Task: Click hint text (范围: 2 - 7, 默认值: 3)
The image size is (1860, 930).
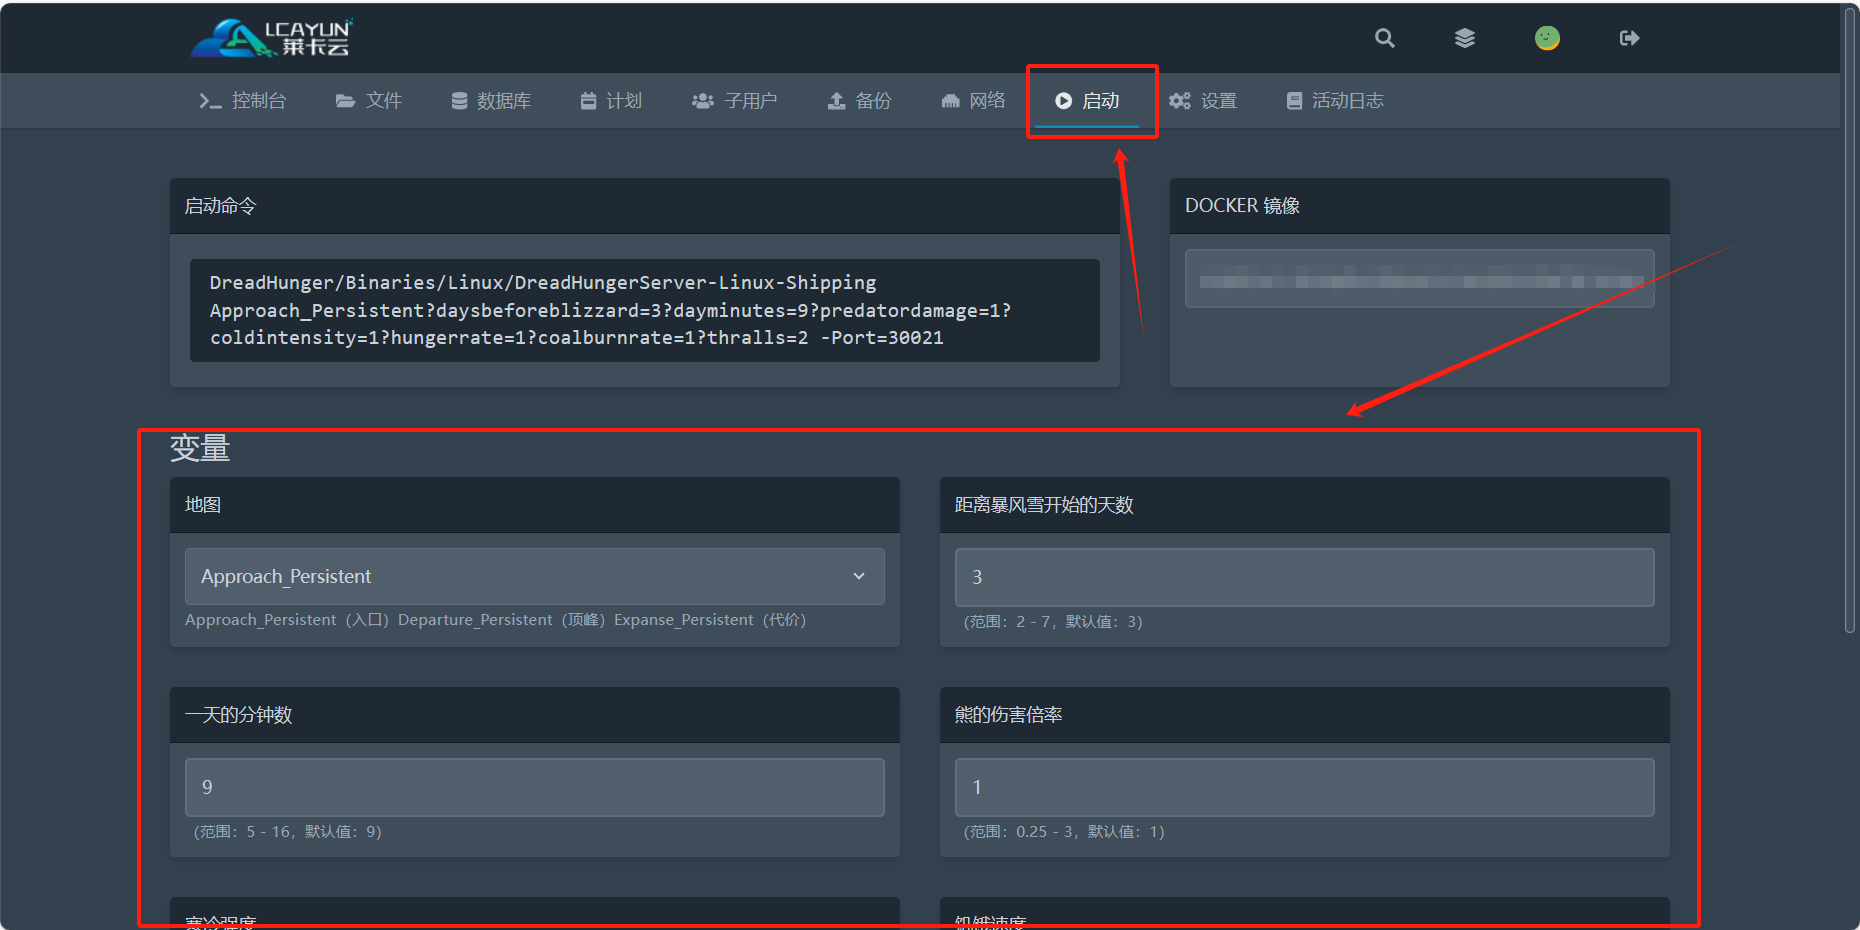Action: pos(1053,622)
